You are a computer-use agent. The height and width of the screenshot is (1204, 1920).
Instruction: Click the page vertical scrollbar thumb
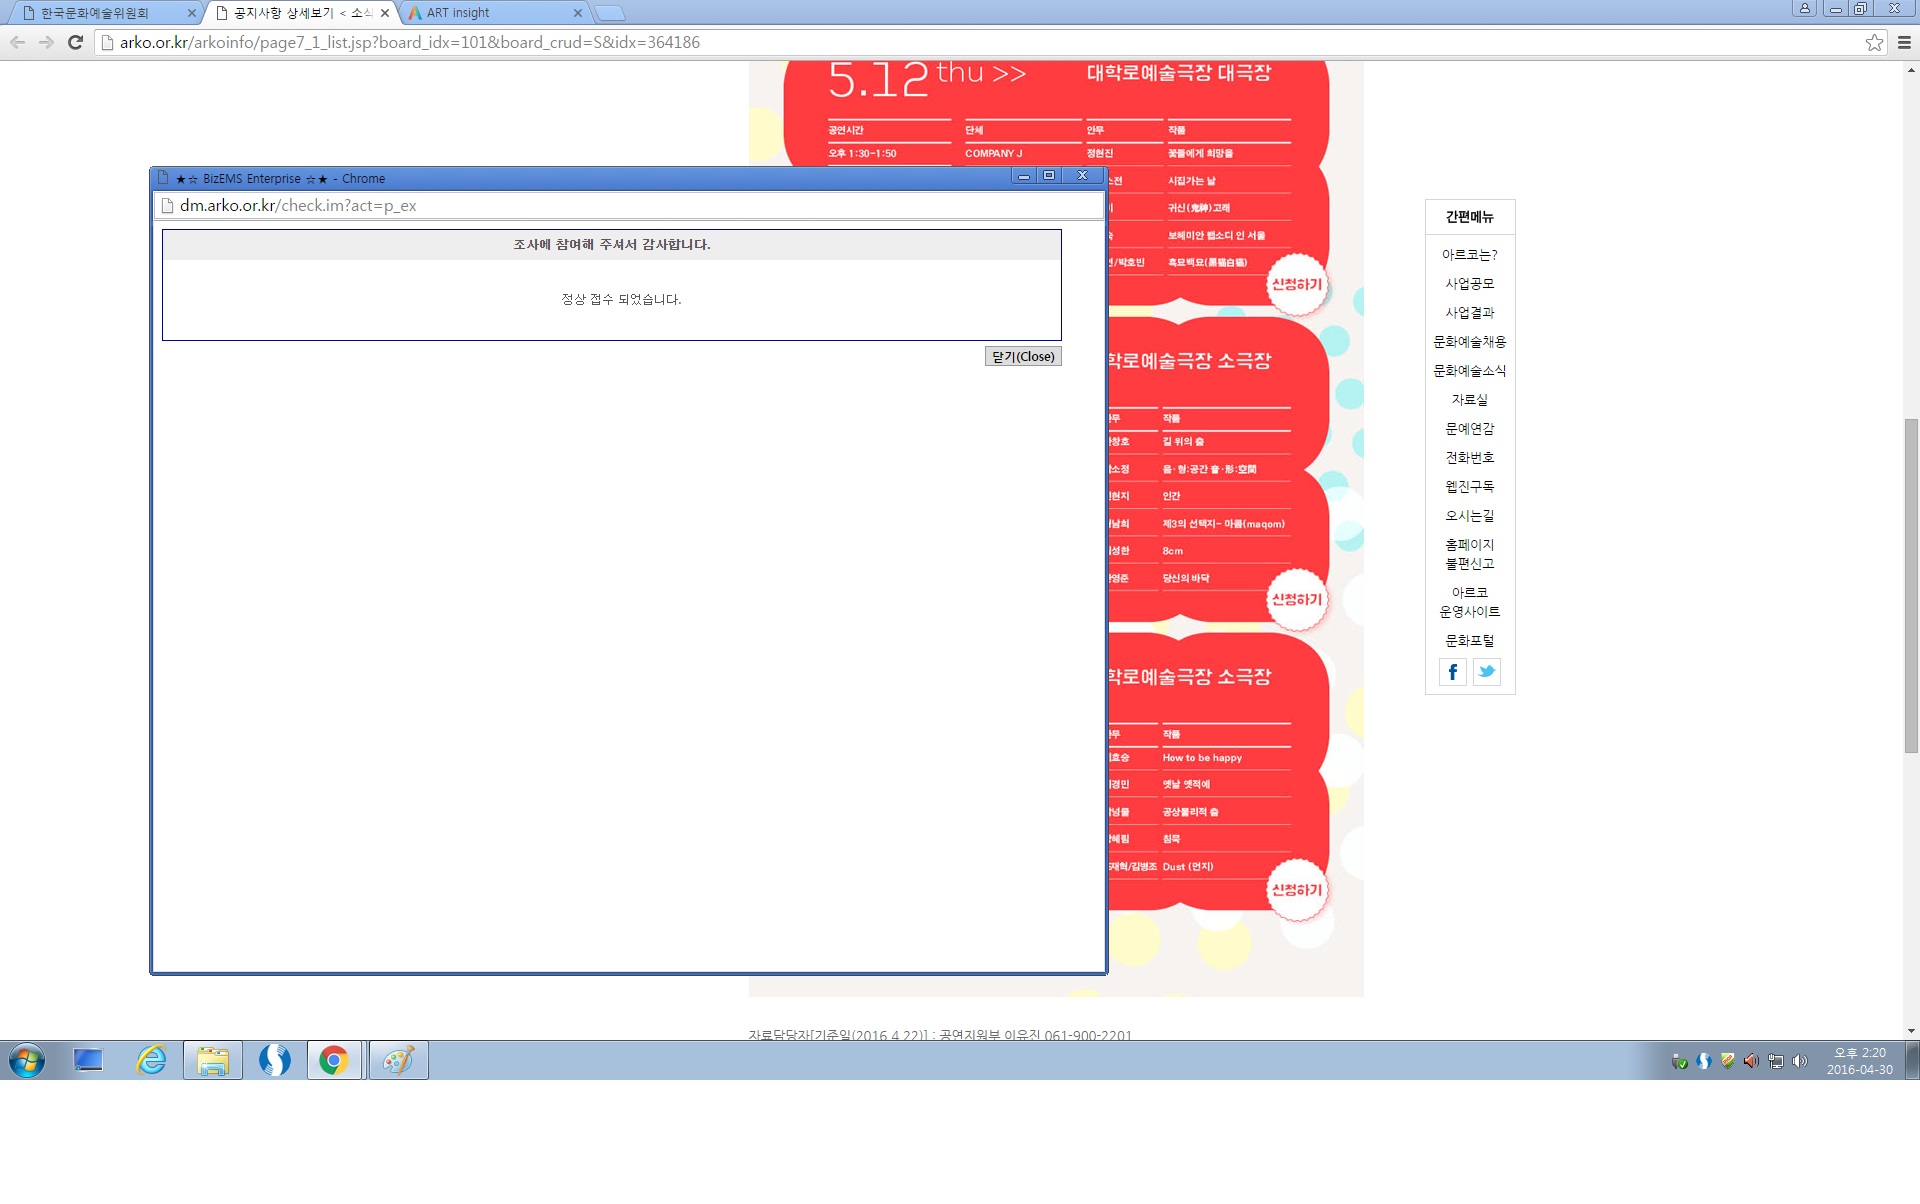pos(1911,585)
